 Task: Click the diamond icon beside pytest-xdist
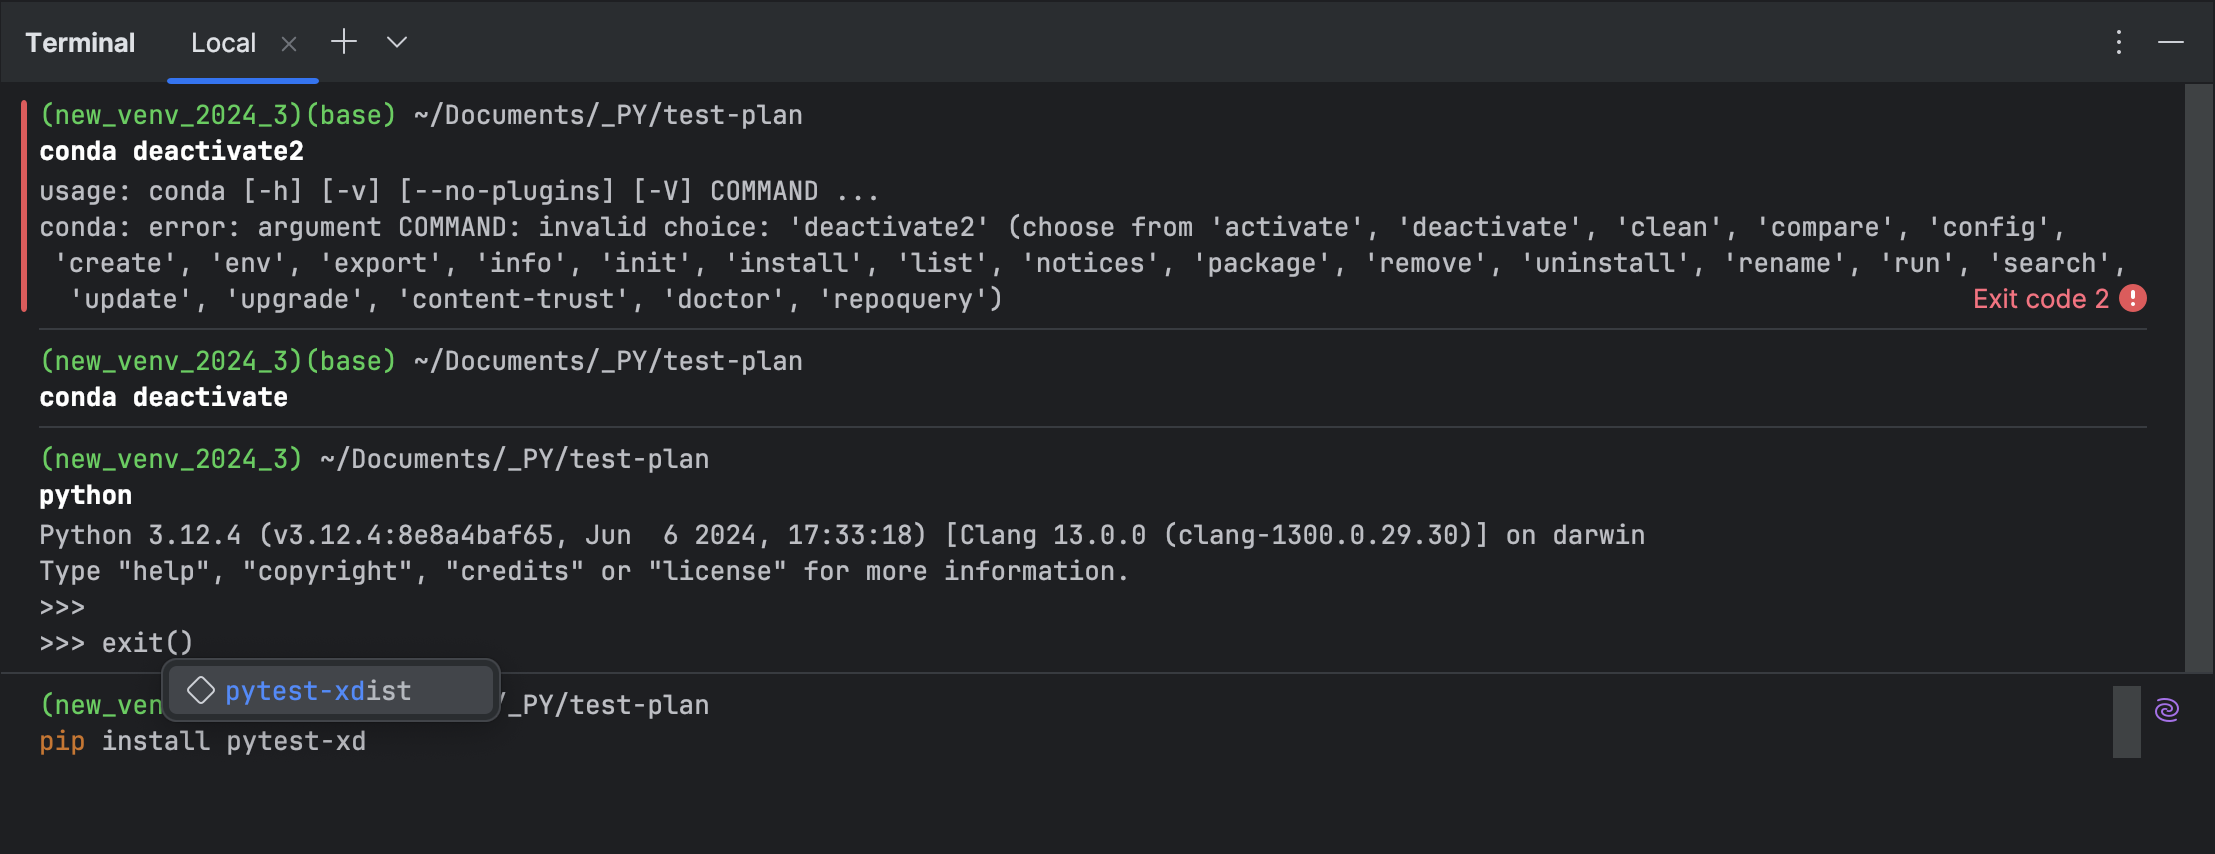tap(201, 691)
